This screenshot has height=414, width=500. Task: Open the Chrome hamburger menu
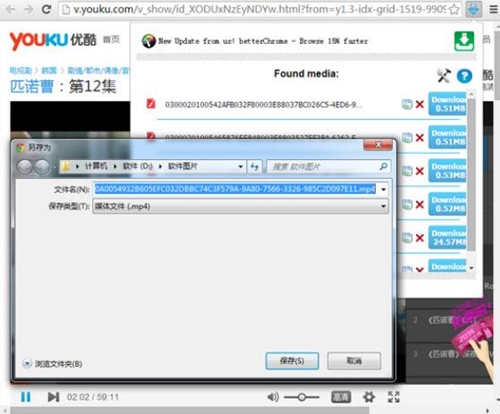click(494, 9)
